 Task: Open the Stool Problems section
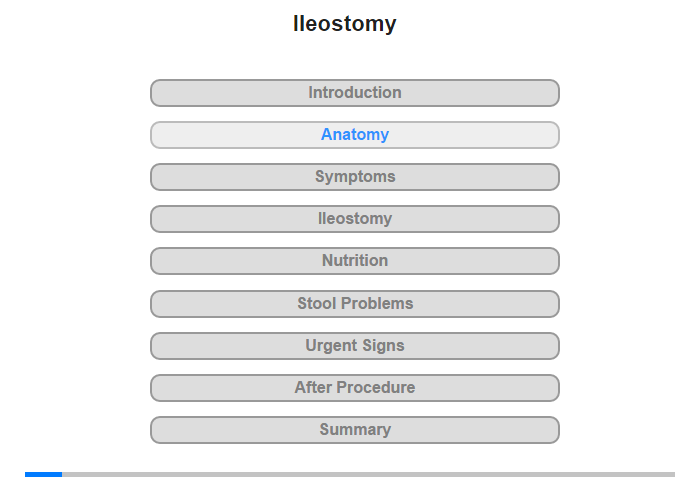click(355, 303)
